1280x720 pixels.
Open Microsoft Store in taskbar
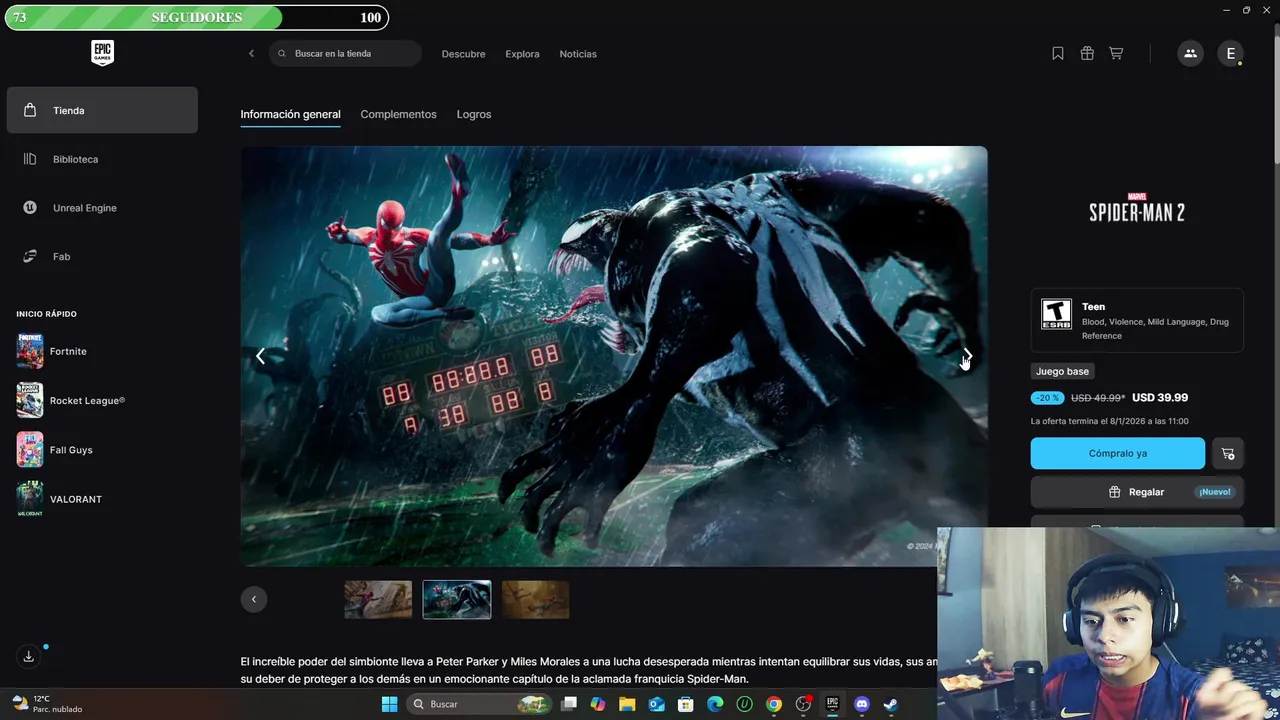[686, 704]
